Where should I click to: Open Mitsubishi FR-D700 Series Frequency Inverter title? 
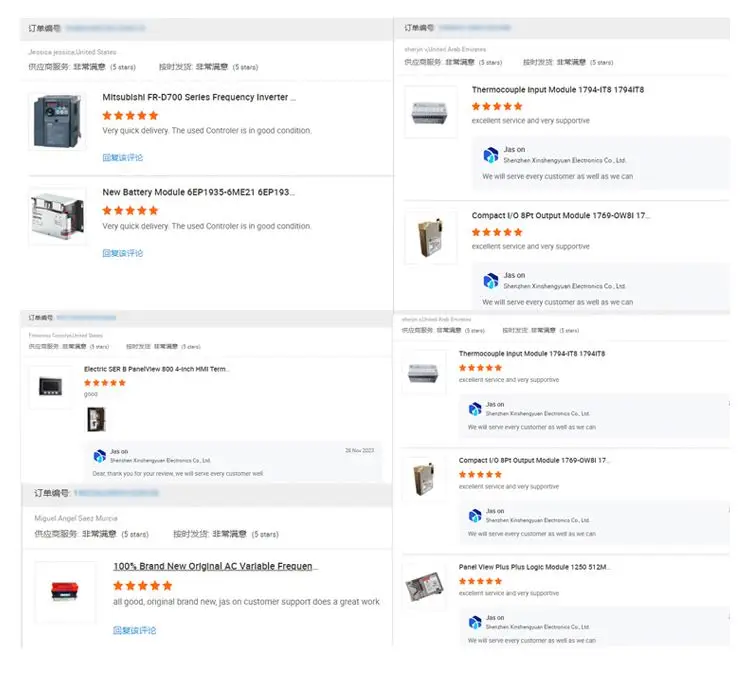click(x=199, y=98)
